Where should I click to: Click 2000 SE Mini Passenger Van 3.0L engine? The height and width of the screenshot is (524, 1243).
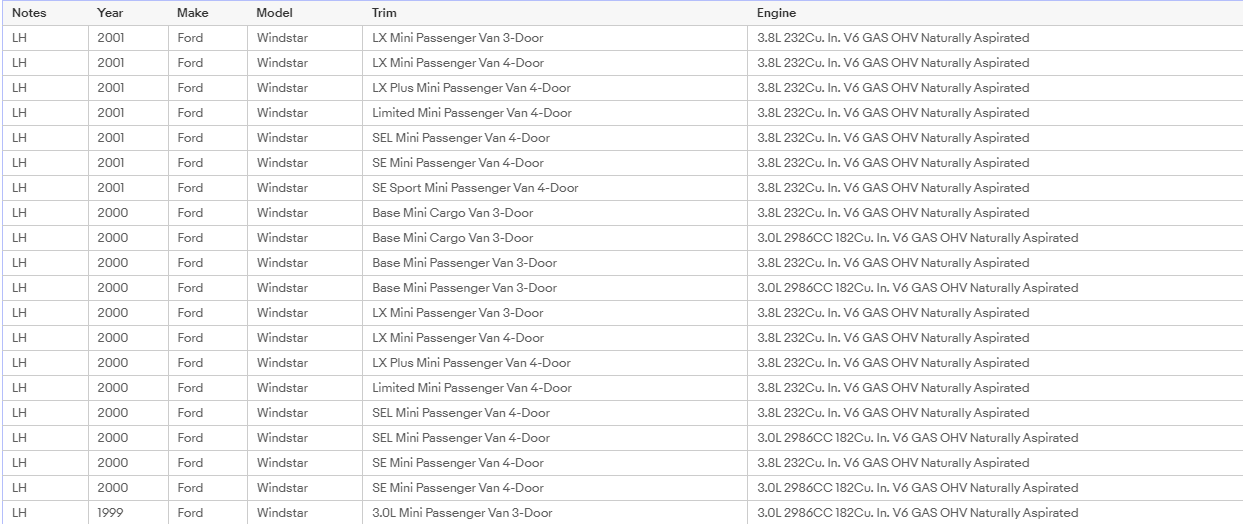pyautogui.click(x=917, y=488)
